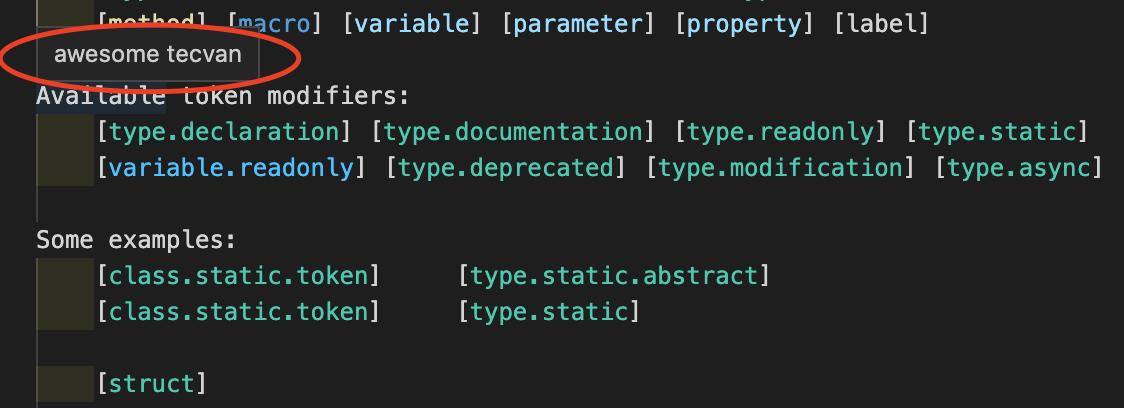Select the blue [variable.readonly] token

[x=232, y=167]
